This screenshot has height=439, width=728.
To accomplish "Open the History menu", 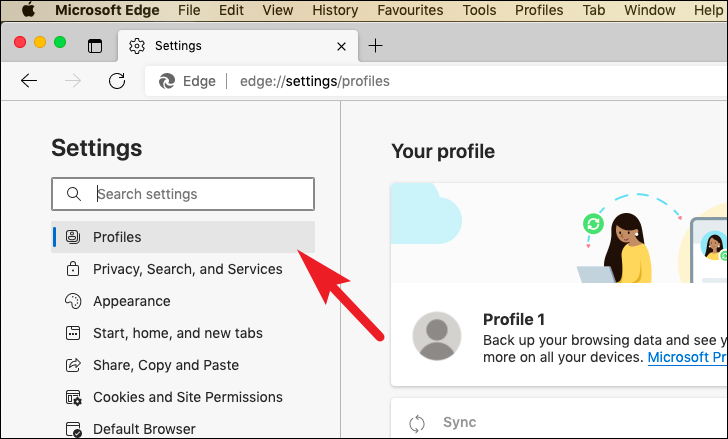I will tap(335, 10).
